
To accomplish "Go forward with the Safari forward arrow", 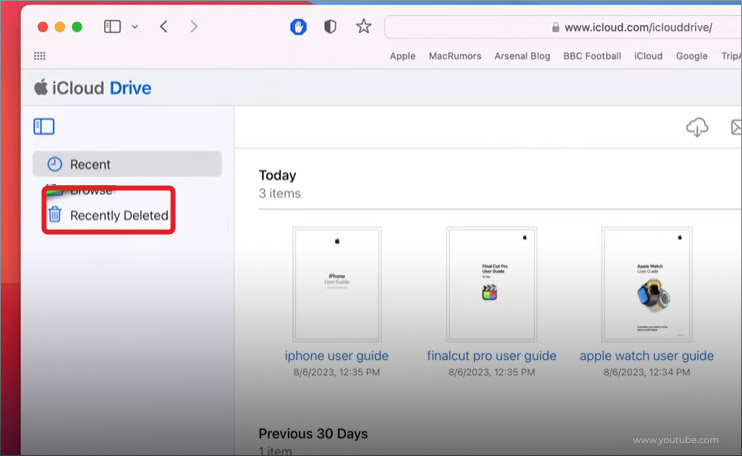I will [x=194, y=26].
